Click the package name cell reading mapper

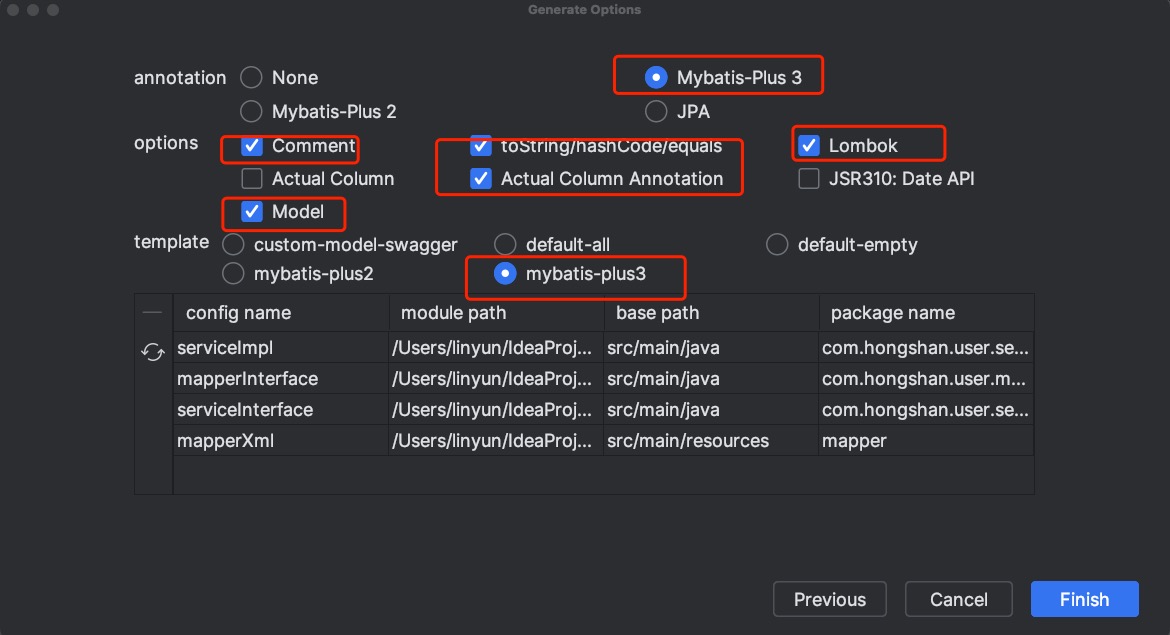927,441
